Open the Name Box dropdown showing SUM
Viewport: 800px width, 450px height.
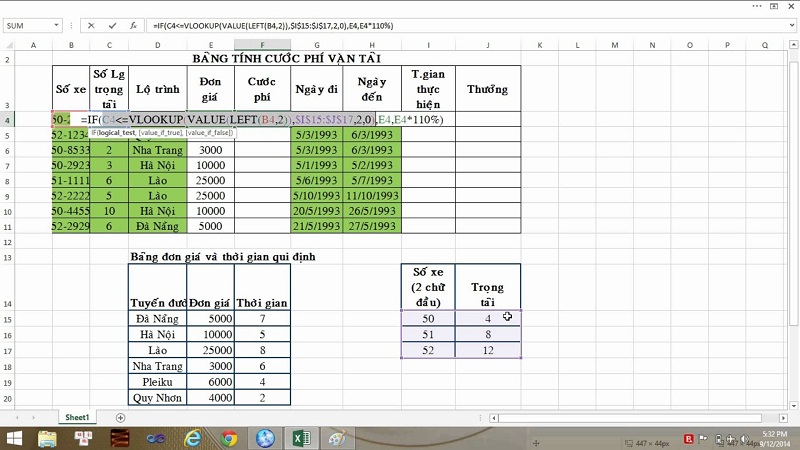coord(56,26)
